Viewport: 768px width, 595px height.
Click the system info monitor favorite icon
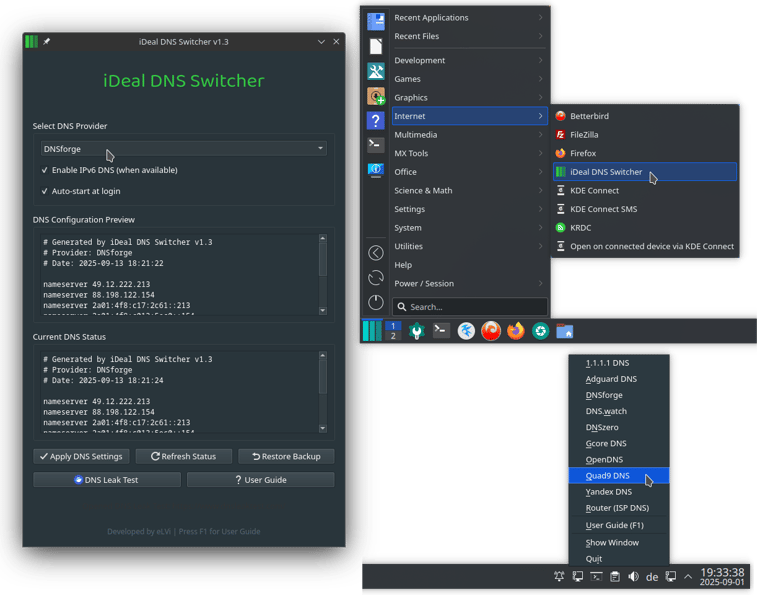(x=376, y=170)
